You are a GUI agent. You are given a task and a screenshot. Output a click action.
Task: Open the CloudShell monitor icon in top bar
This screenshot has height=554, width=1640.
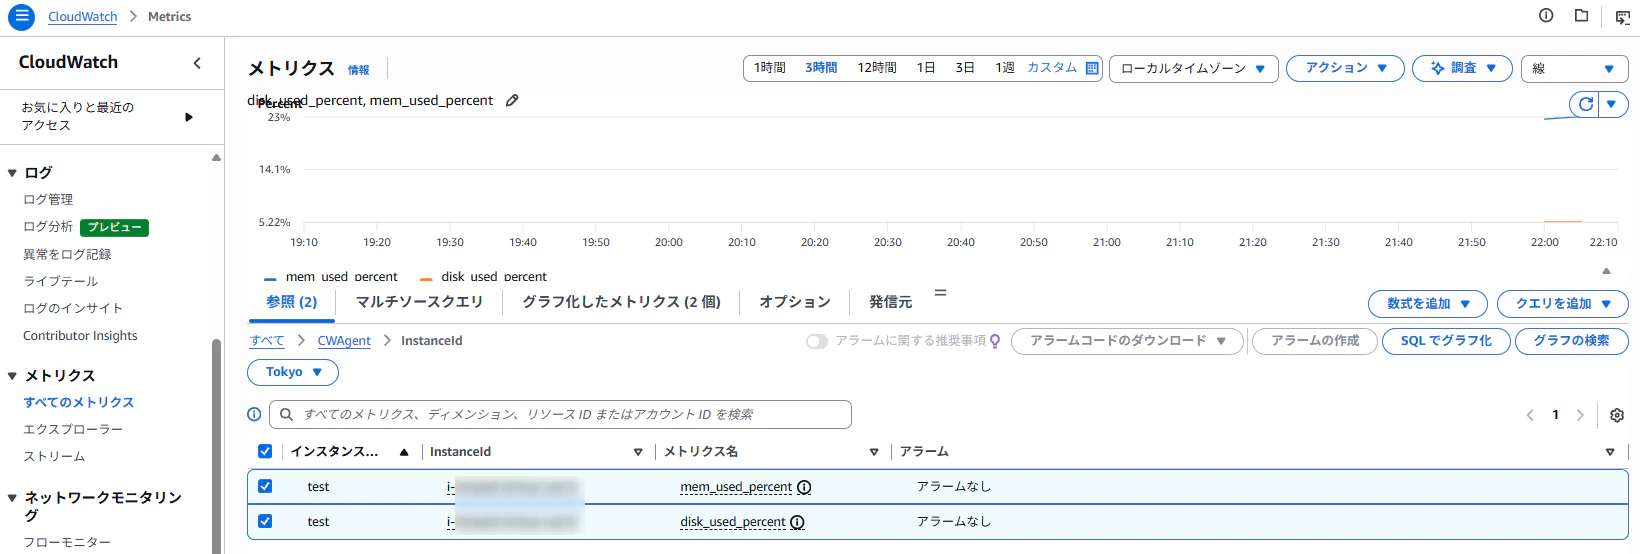(x=1623, y=17)
